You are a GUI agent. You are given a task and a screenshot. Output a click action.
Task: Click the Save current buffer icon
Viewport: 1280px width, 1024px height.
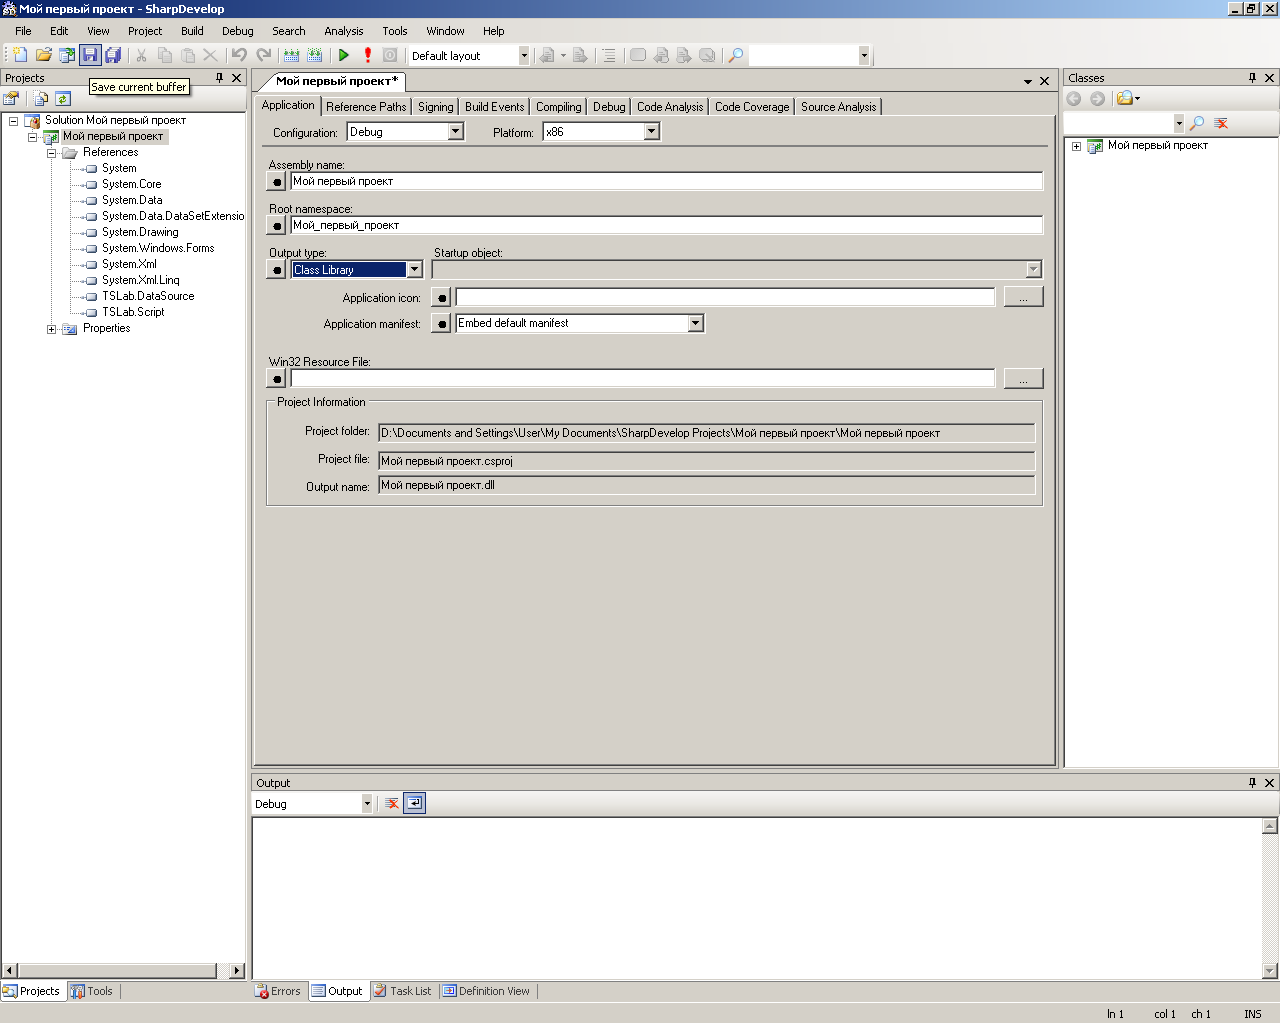pos(90,56)
